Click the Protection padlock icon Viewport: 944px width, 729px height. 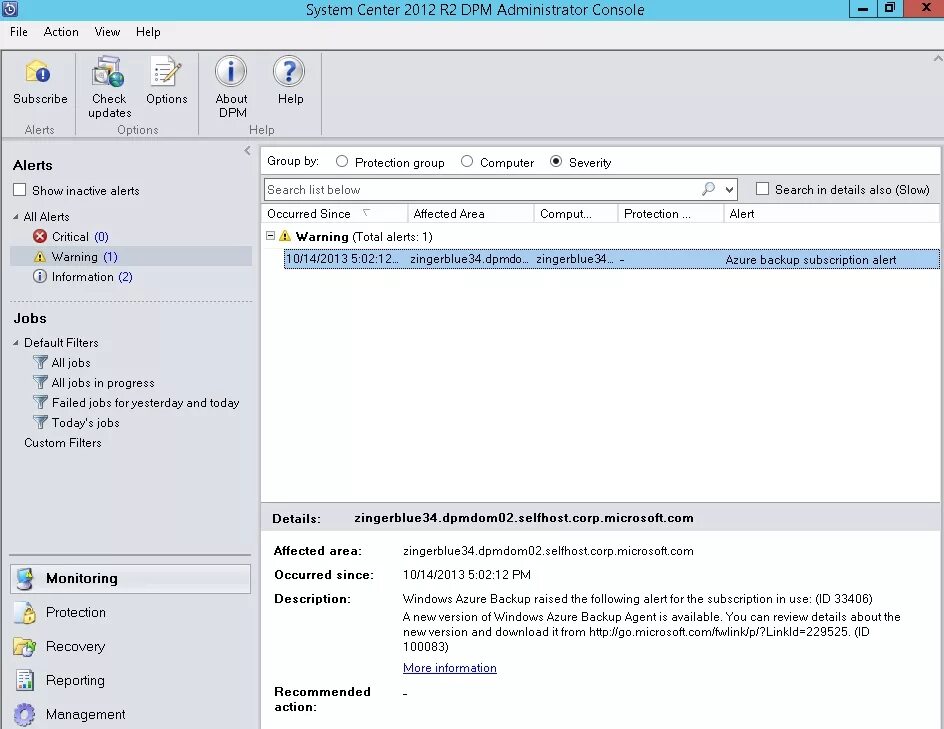(x=25, y=612)
